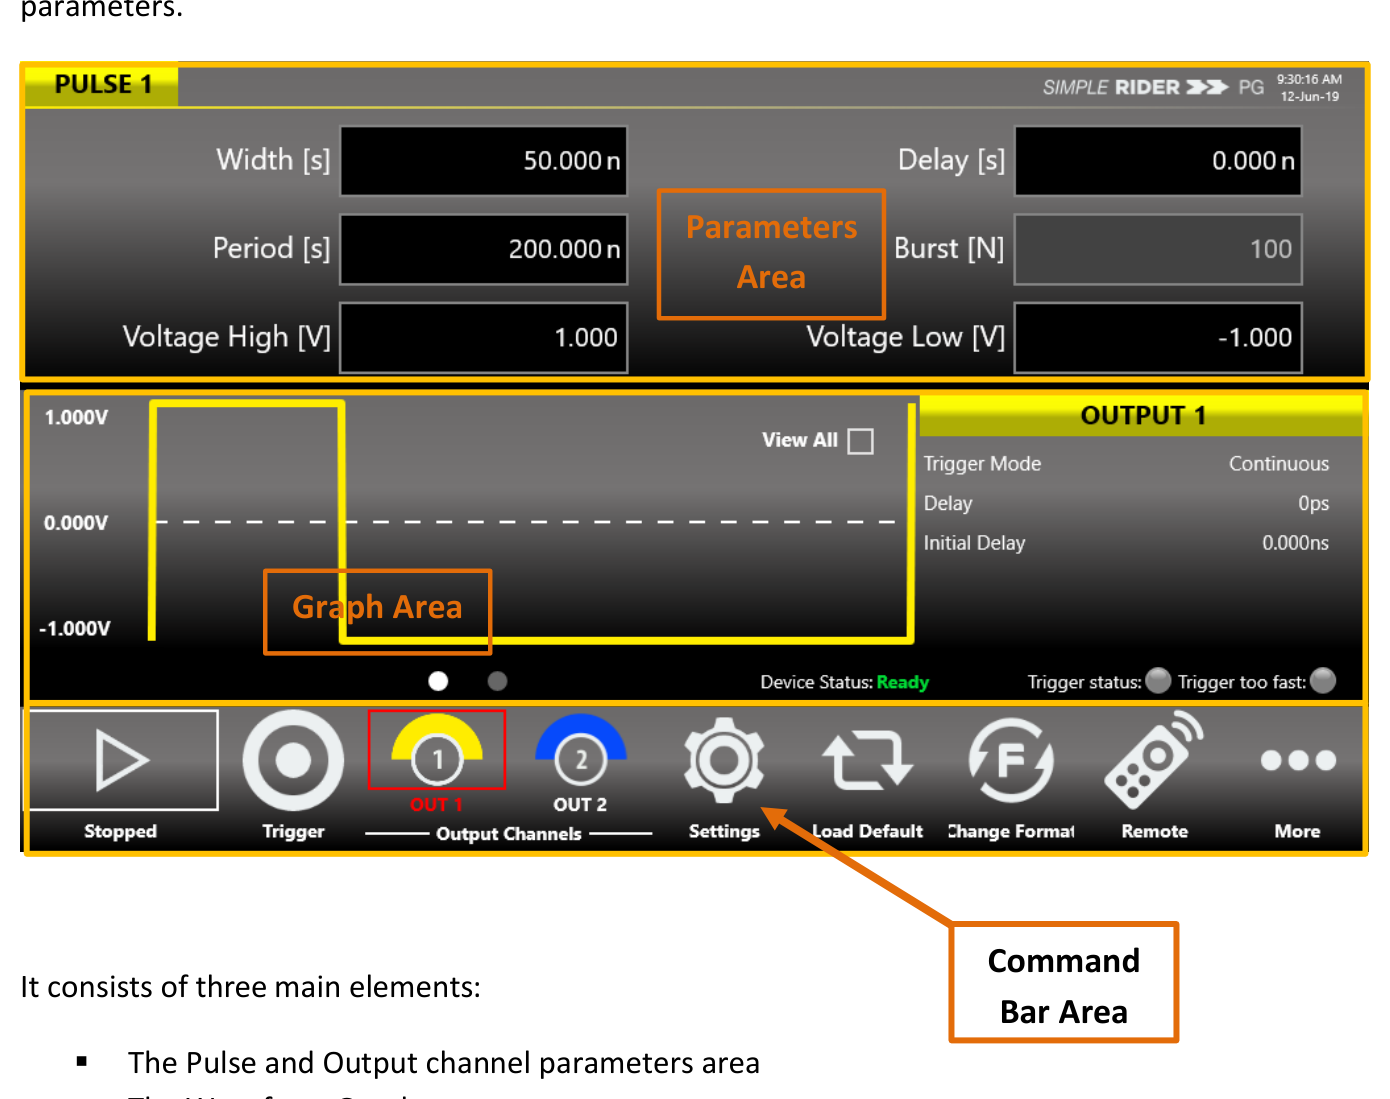Viewport: 1390px width, 1099px height.
Task: Click the Trigger status indicator
Action: click(x=1158, y=680)
